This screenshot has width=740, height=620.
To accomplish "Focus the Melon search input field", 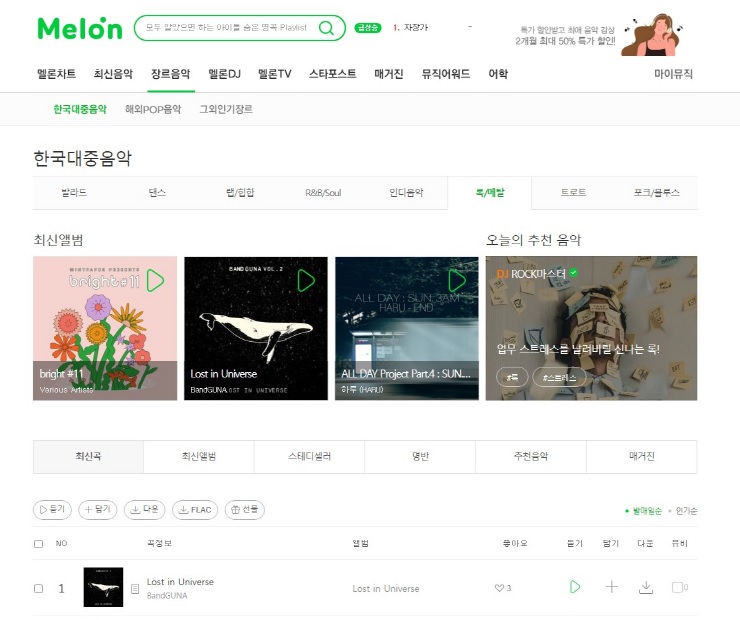I will [x=227, y=28].
